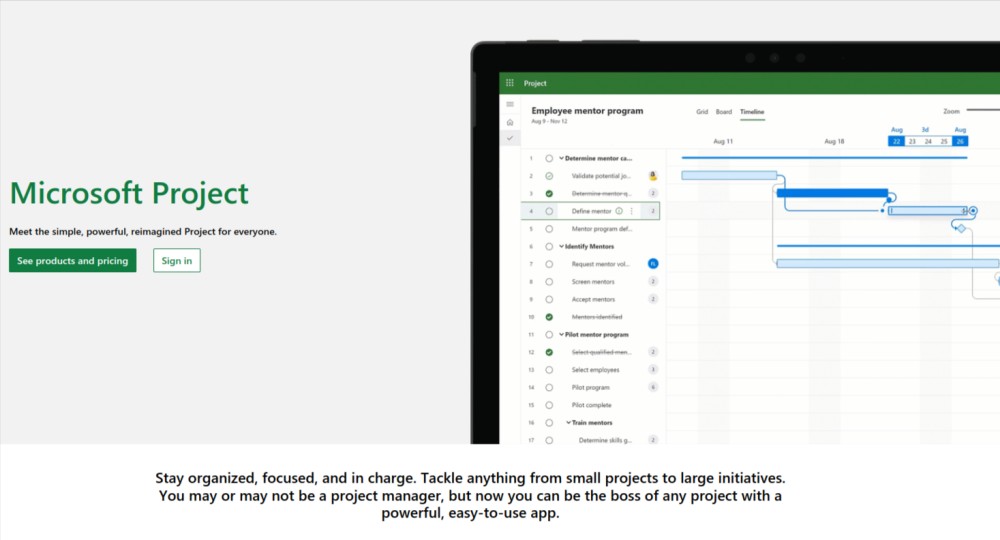Collapse the Identify Mentors group

[561, 246]
